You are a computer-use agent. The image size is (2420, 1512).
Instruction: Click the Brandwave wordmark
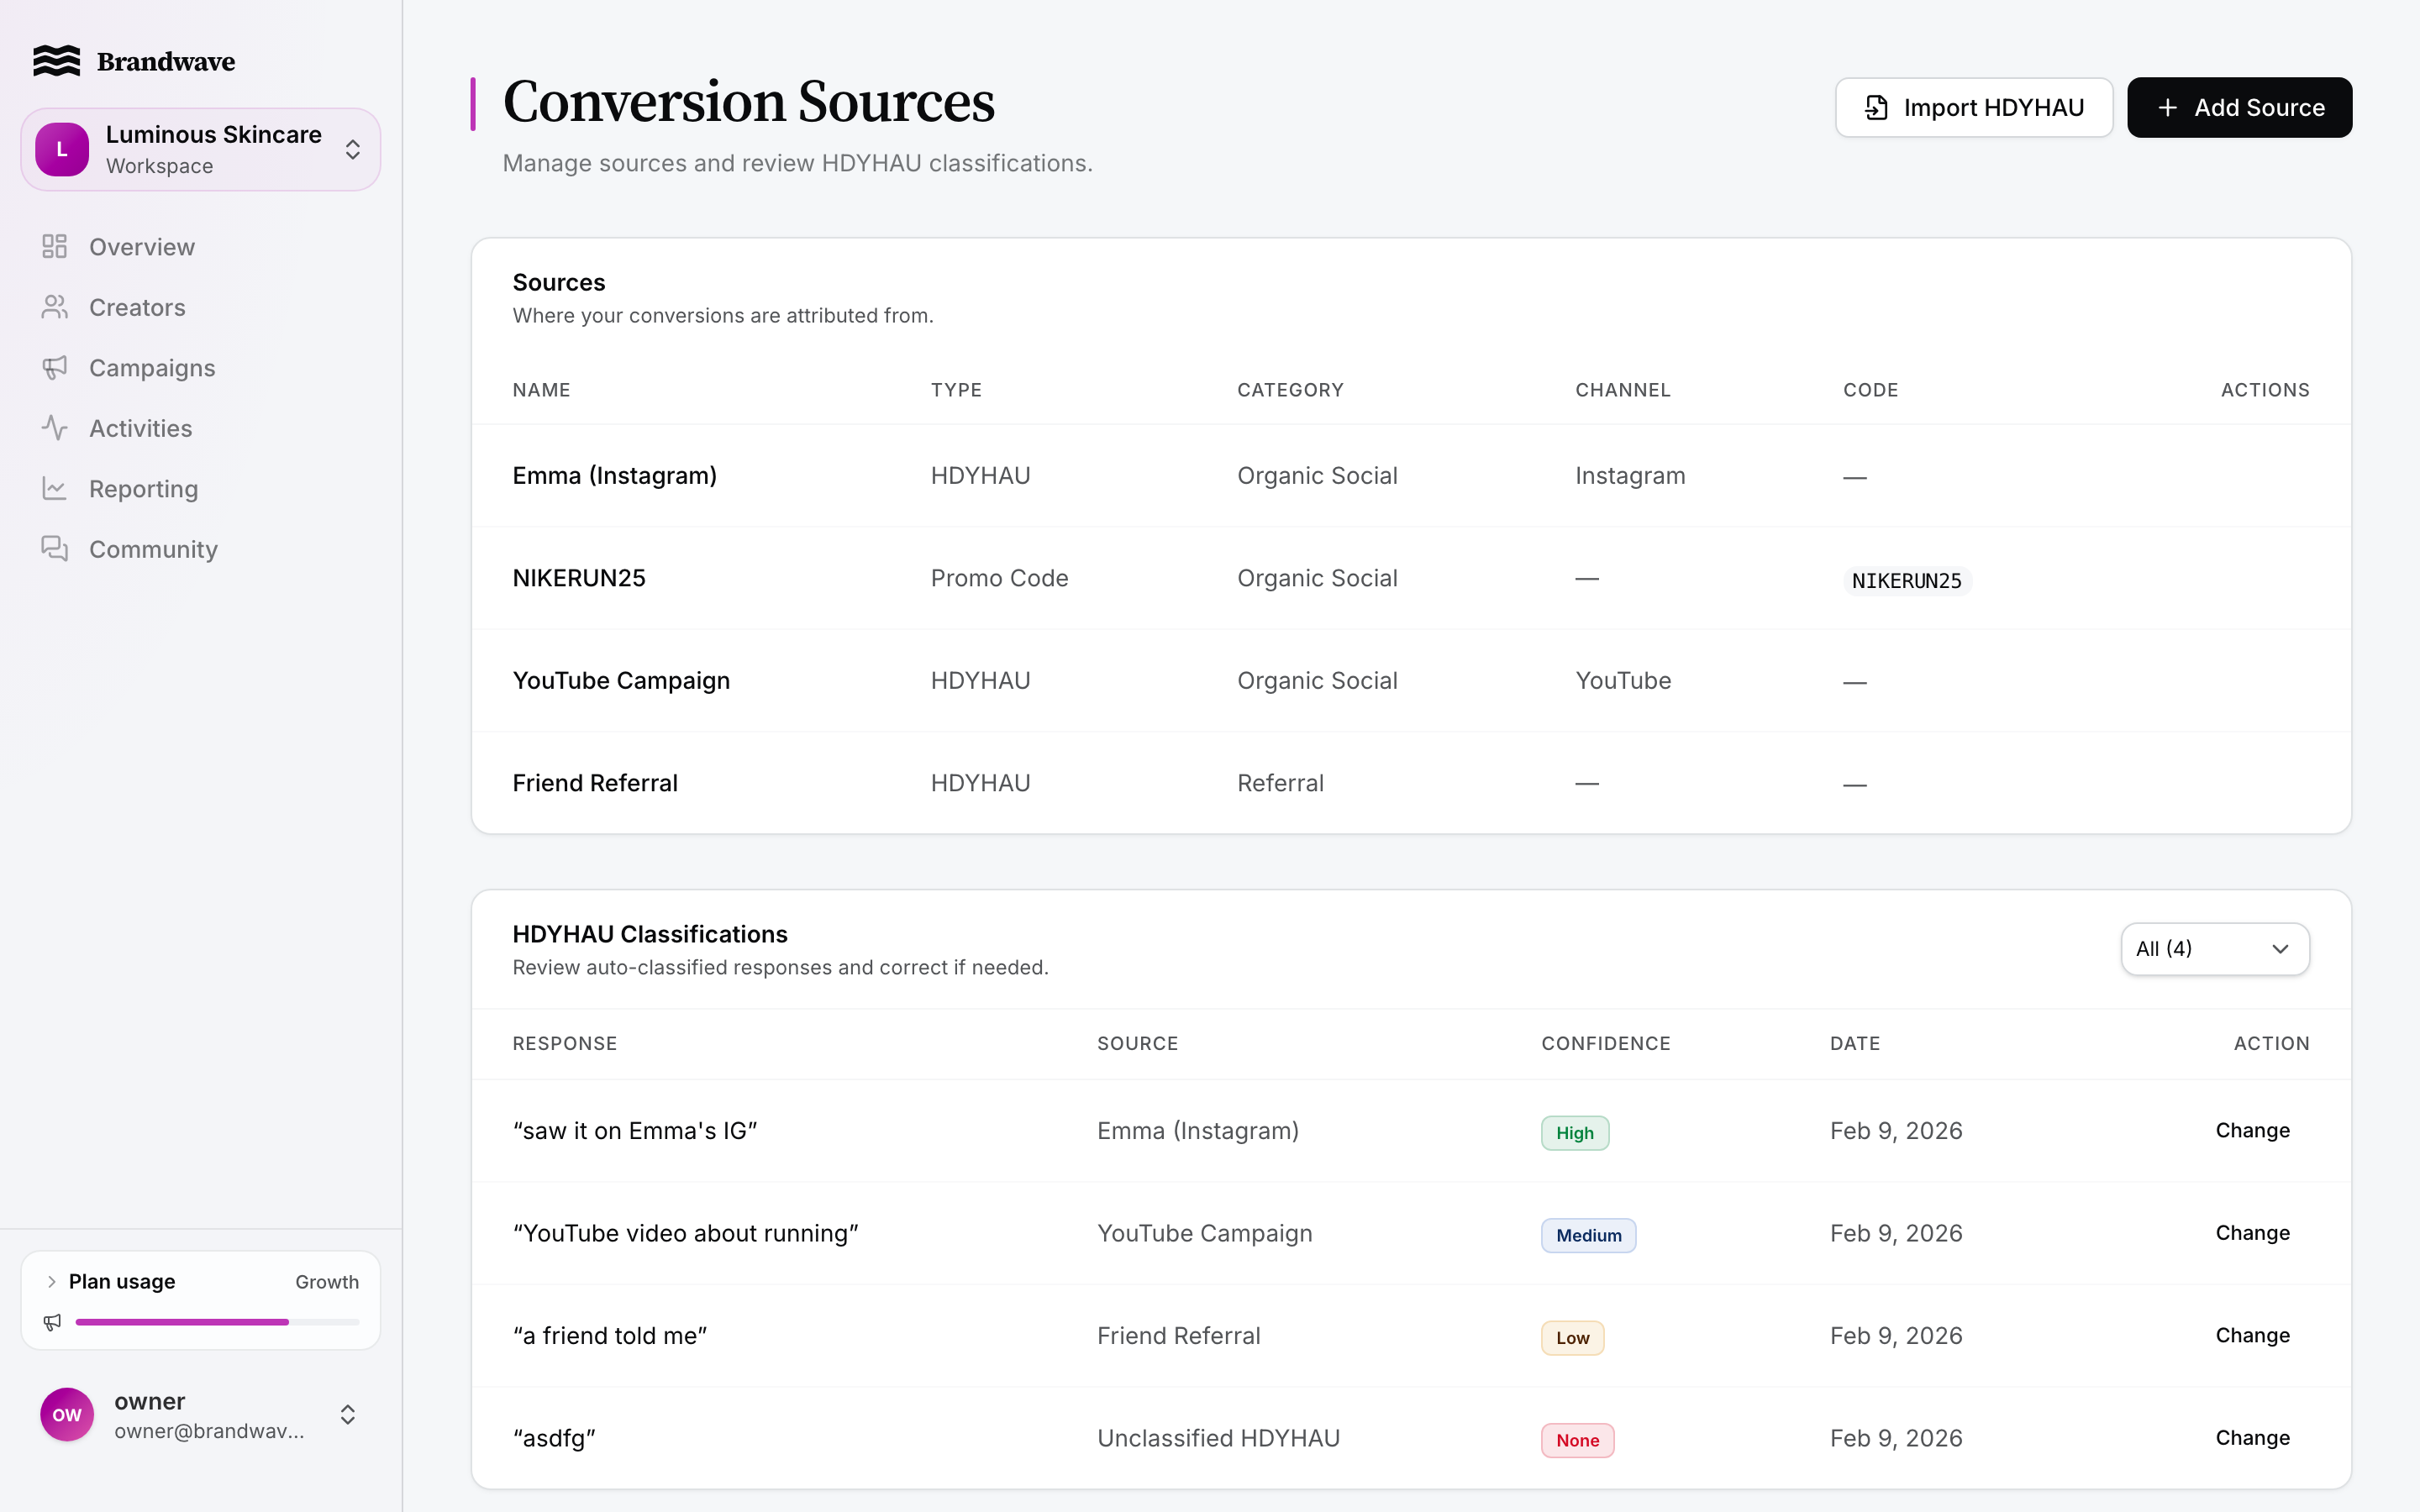click(x=166, y=61)
